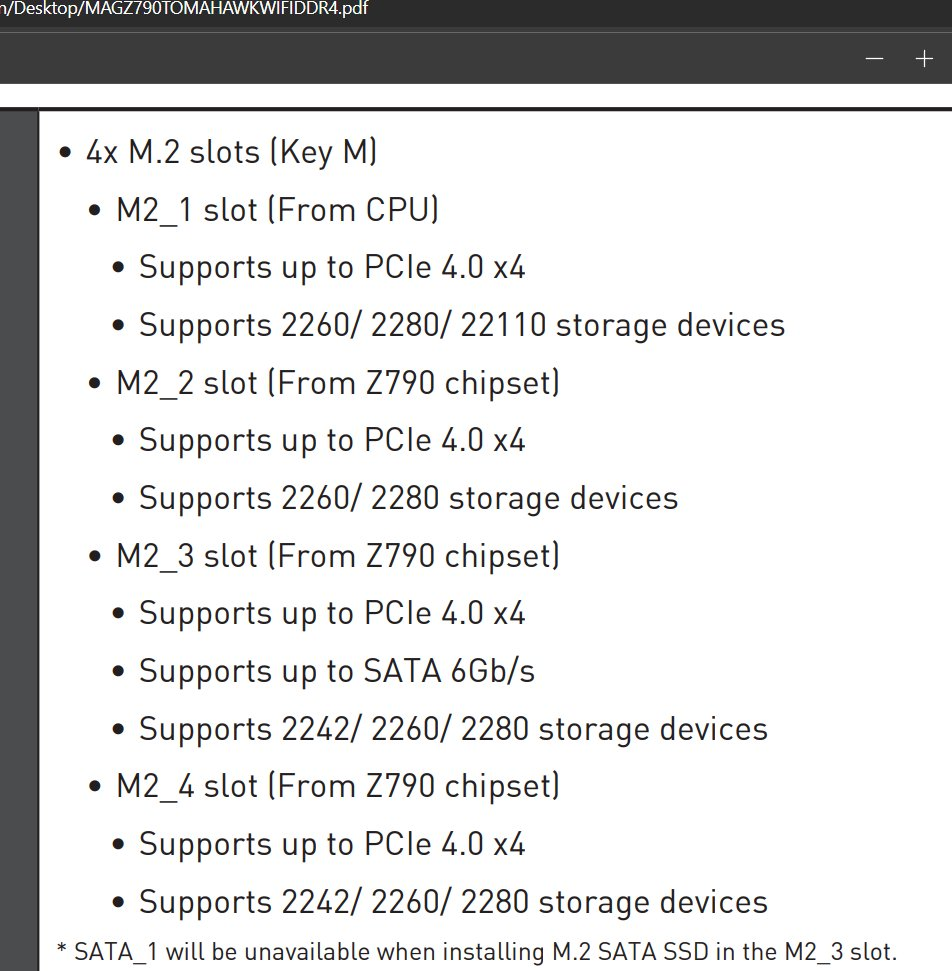952x971 pixels.
Task: Click 'Supports 2260/ 2280 storage devices' line
Action: (x=408, y=498)
